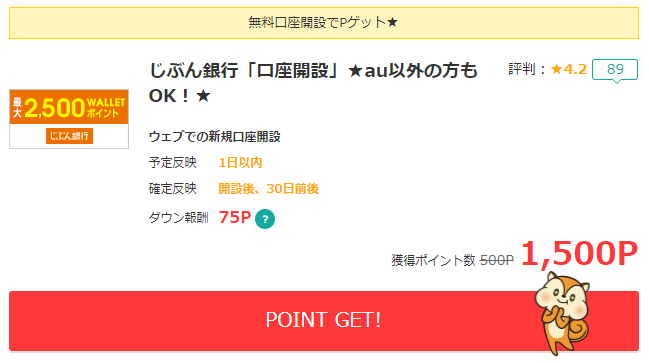Click the ウェブでの新規口座開設 condition text
The image size is (649, 363).
214,137
